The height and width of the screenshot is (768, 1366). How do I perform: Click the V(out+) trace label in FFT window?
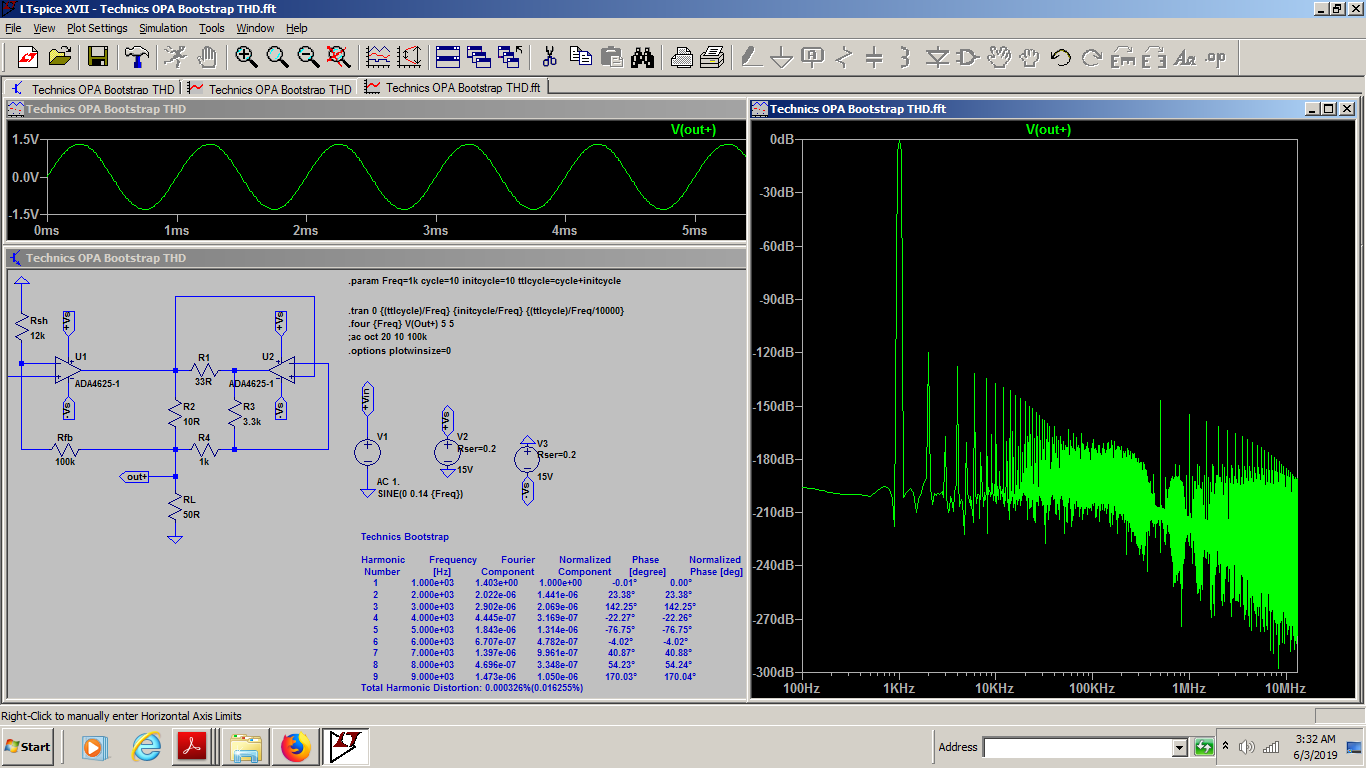point(1048,130)
